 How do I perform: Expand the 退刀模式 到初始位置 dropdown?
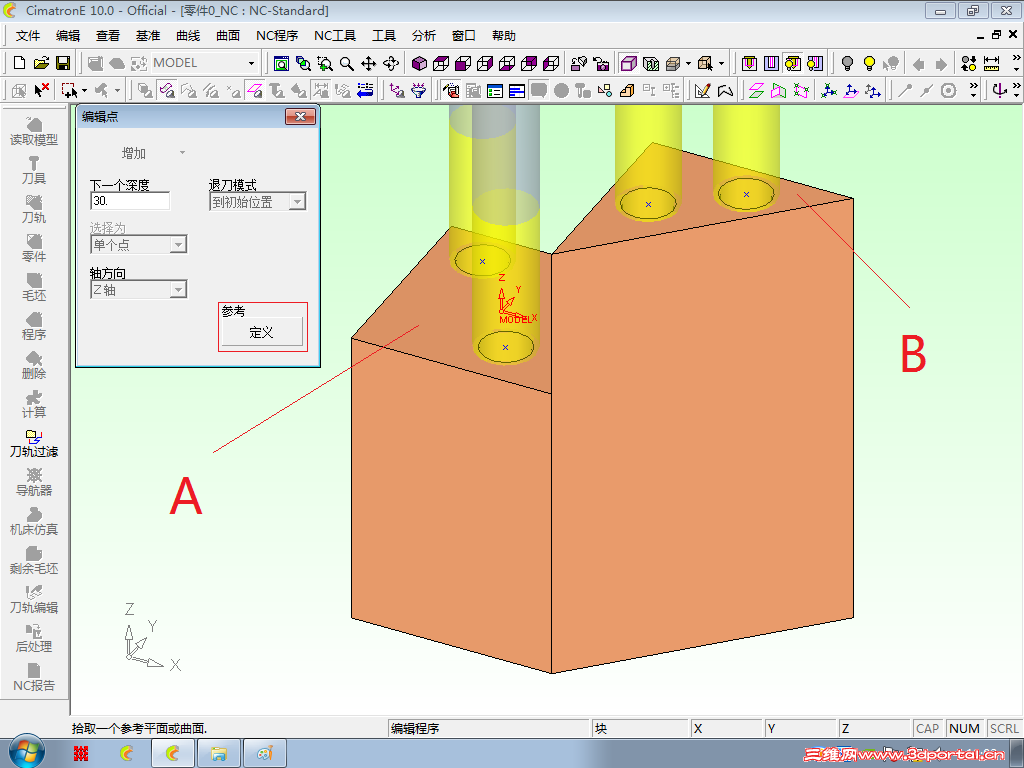297,202
